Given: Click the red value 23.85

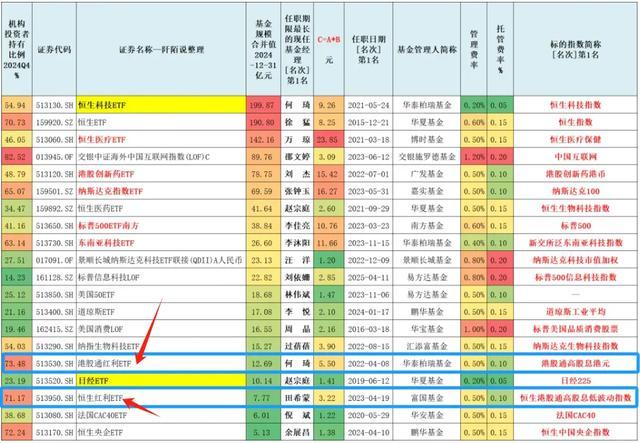Looking at the screenshot, I should [x=329, y=140].
